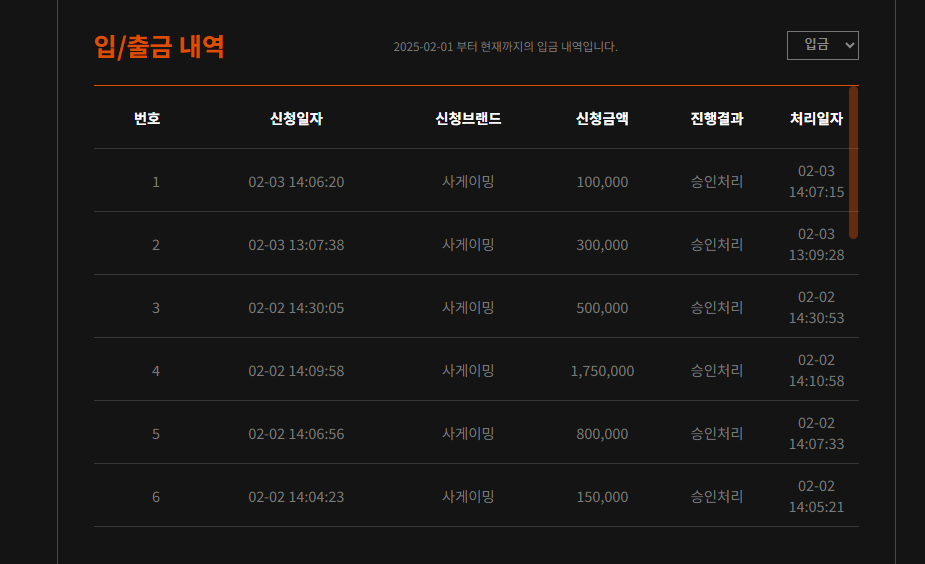
Task: Click the 신청브랜드 column header
Action: point(468,119)
